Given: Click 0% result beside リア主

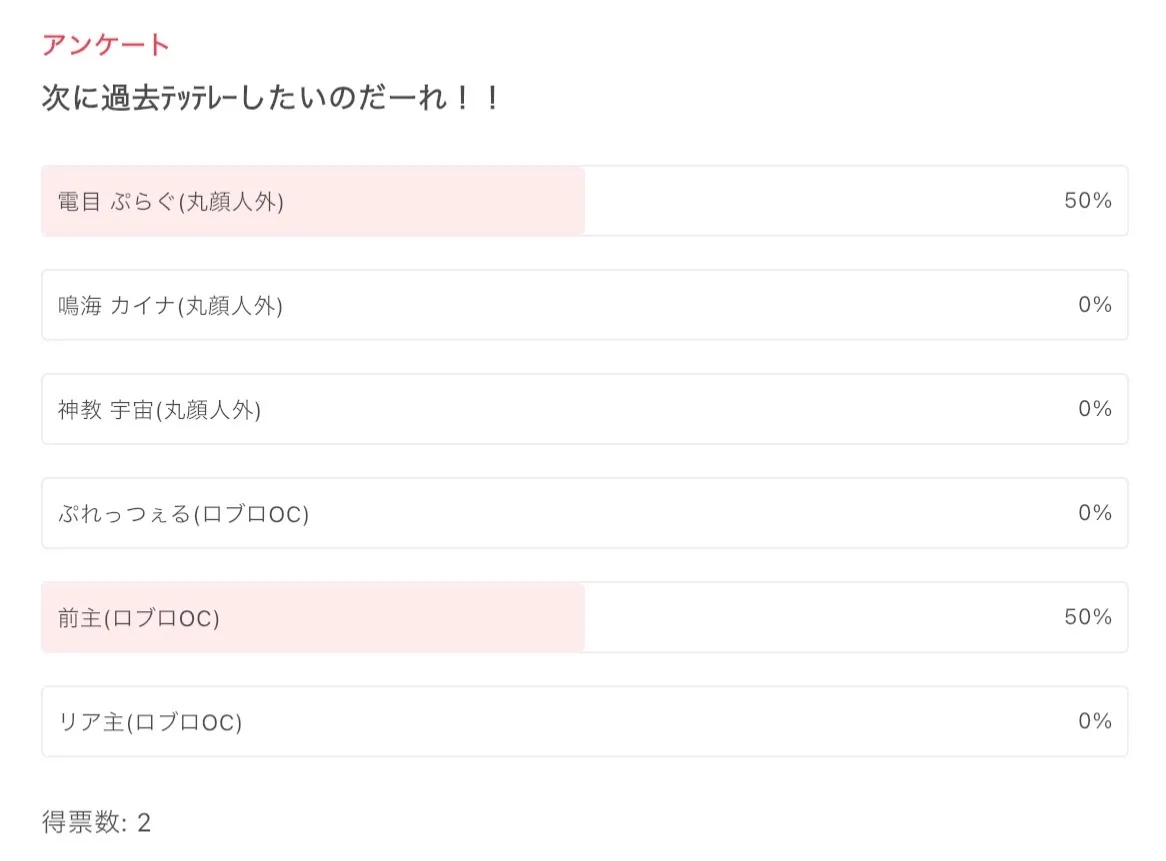Looking at the screenshot, I should pyautogui.click(x=1094, y=721).
